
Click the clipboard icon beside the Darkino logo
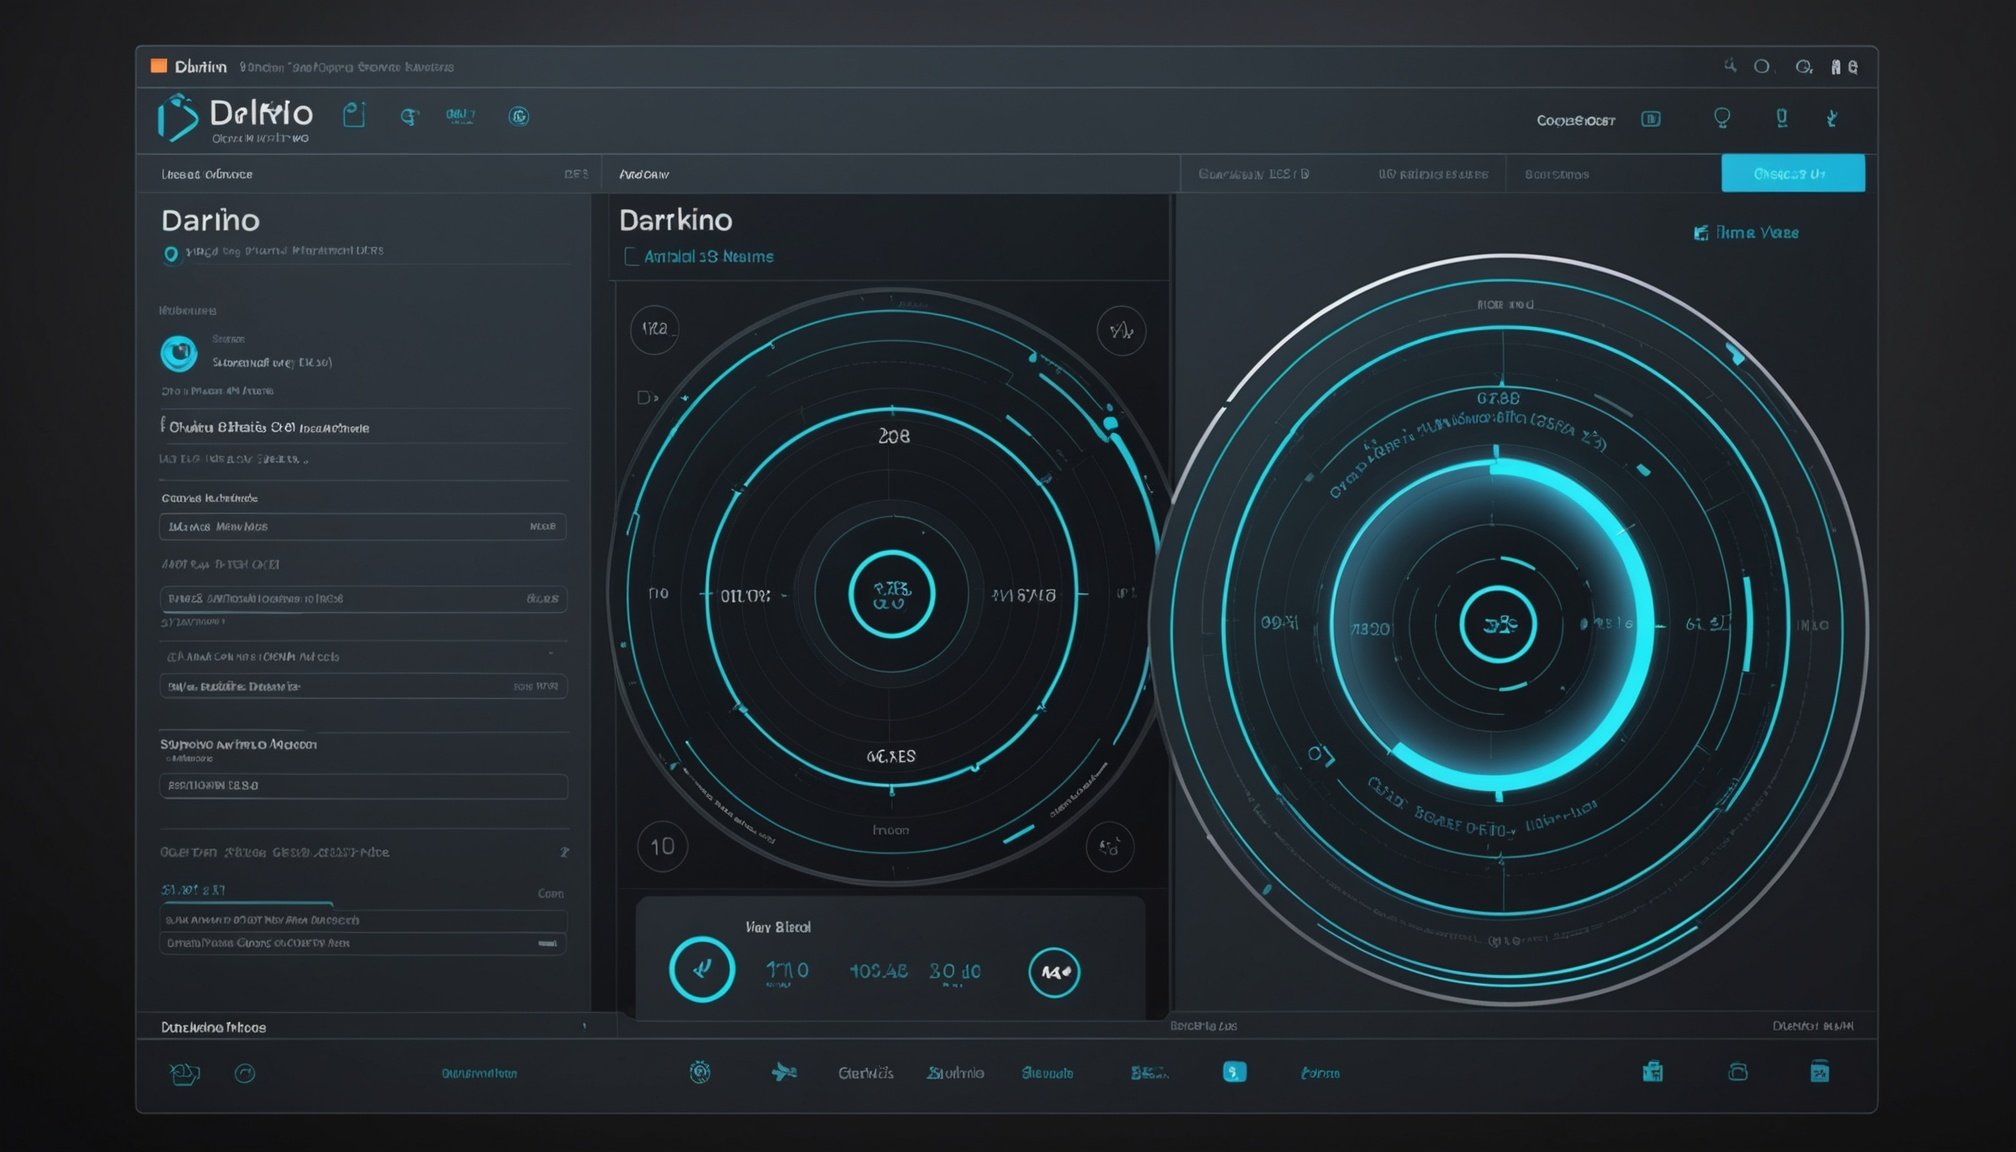(x=354, y=115)
